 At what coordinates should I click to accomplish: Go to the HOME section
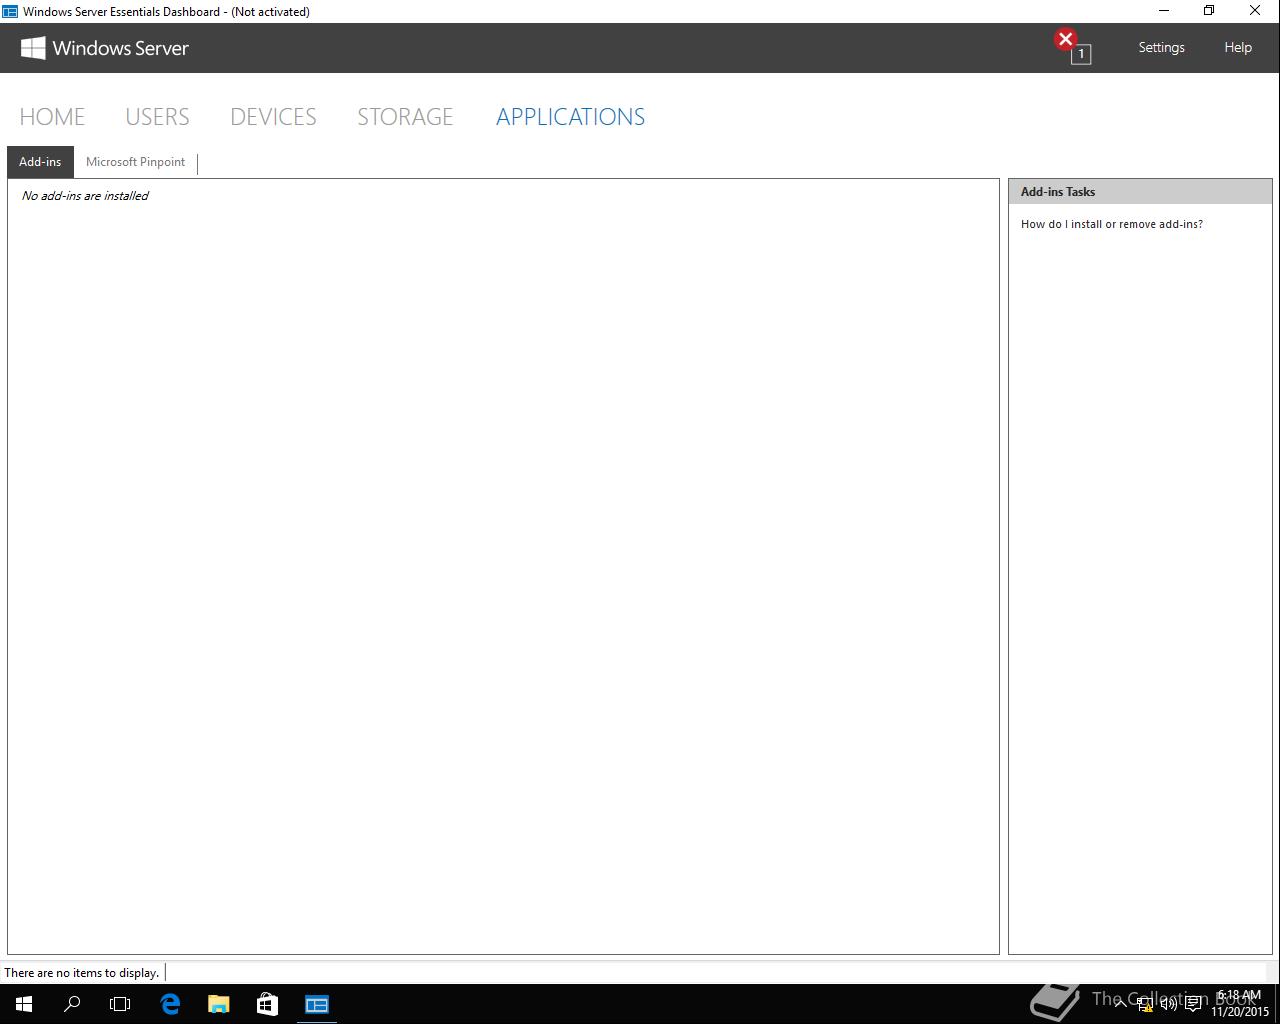[x=52, y=117]
